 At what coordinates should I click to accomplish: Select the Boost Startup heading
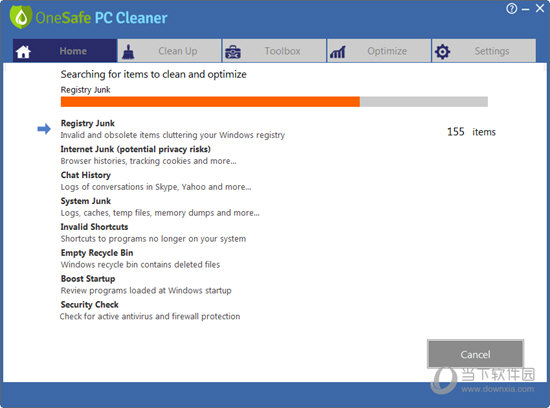tap(88, 279)
